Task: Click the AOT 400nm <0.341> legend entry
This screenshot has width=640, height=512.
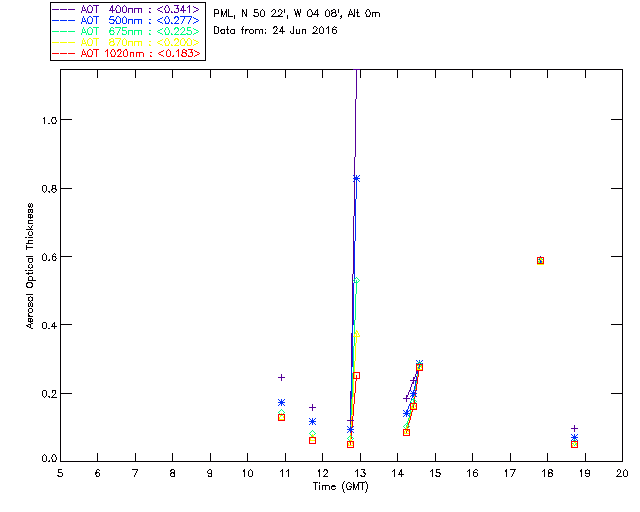Action: [x=126, y=9]
